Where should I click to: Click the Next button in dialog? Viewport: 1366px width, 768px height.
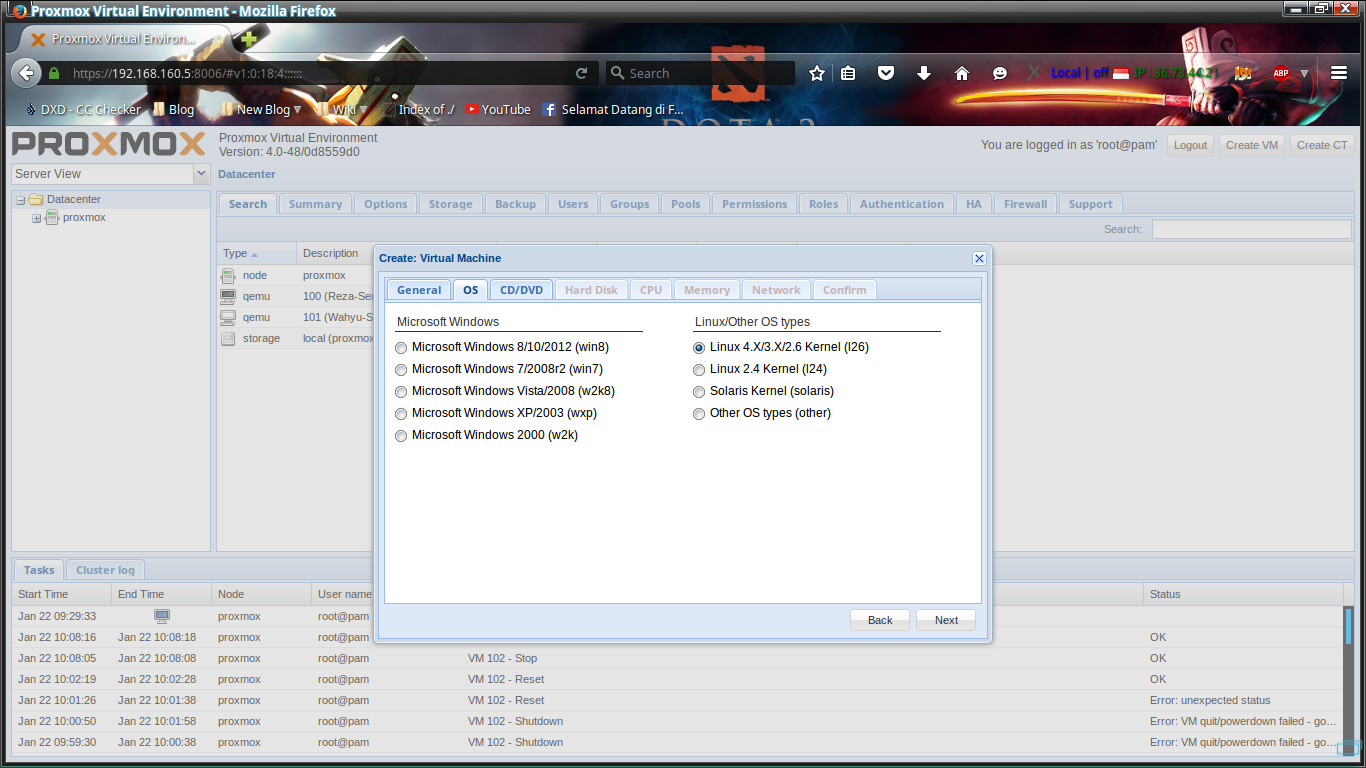pos(946,620)
